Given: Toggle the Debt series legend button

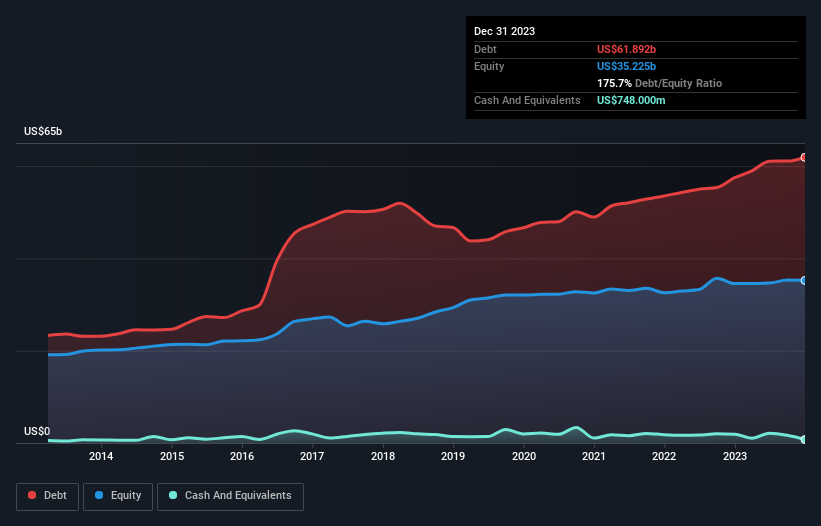Looking at the screenshot, I should tap(48, 496).
